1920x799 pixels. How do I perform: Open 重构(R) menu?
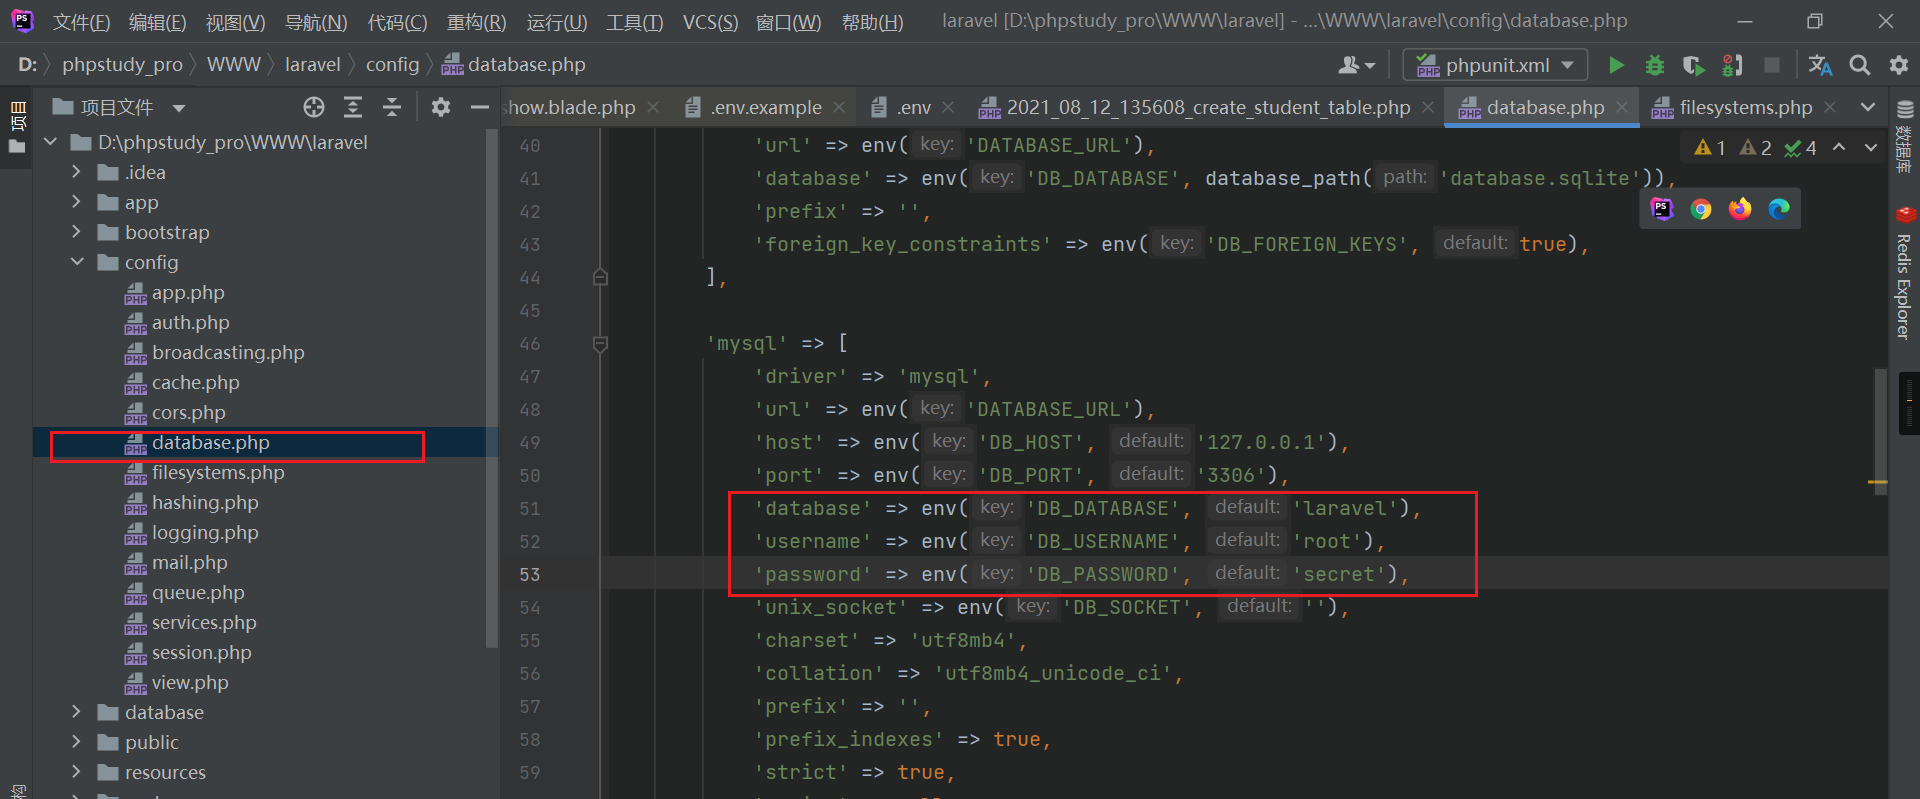tap(476, 22)
